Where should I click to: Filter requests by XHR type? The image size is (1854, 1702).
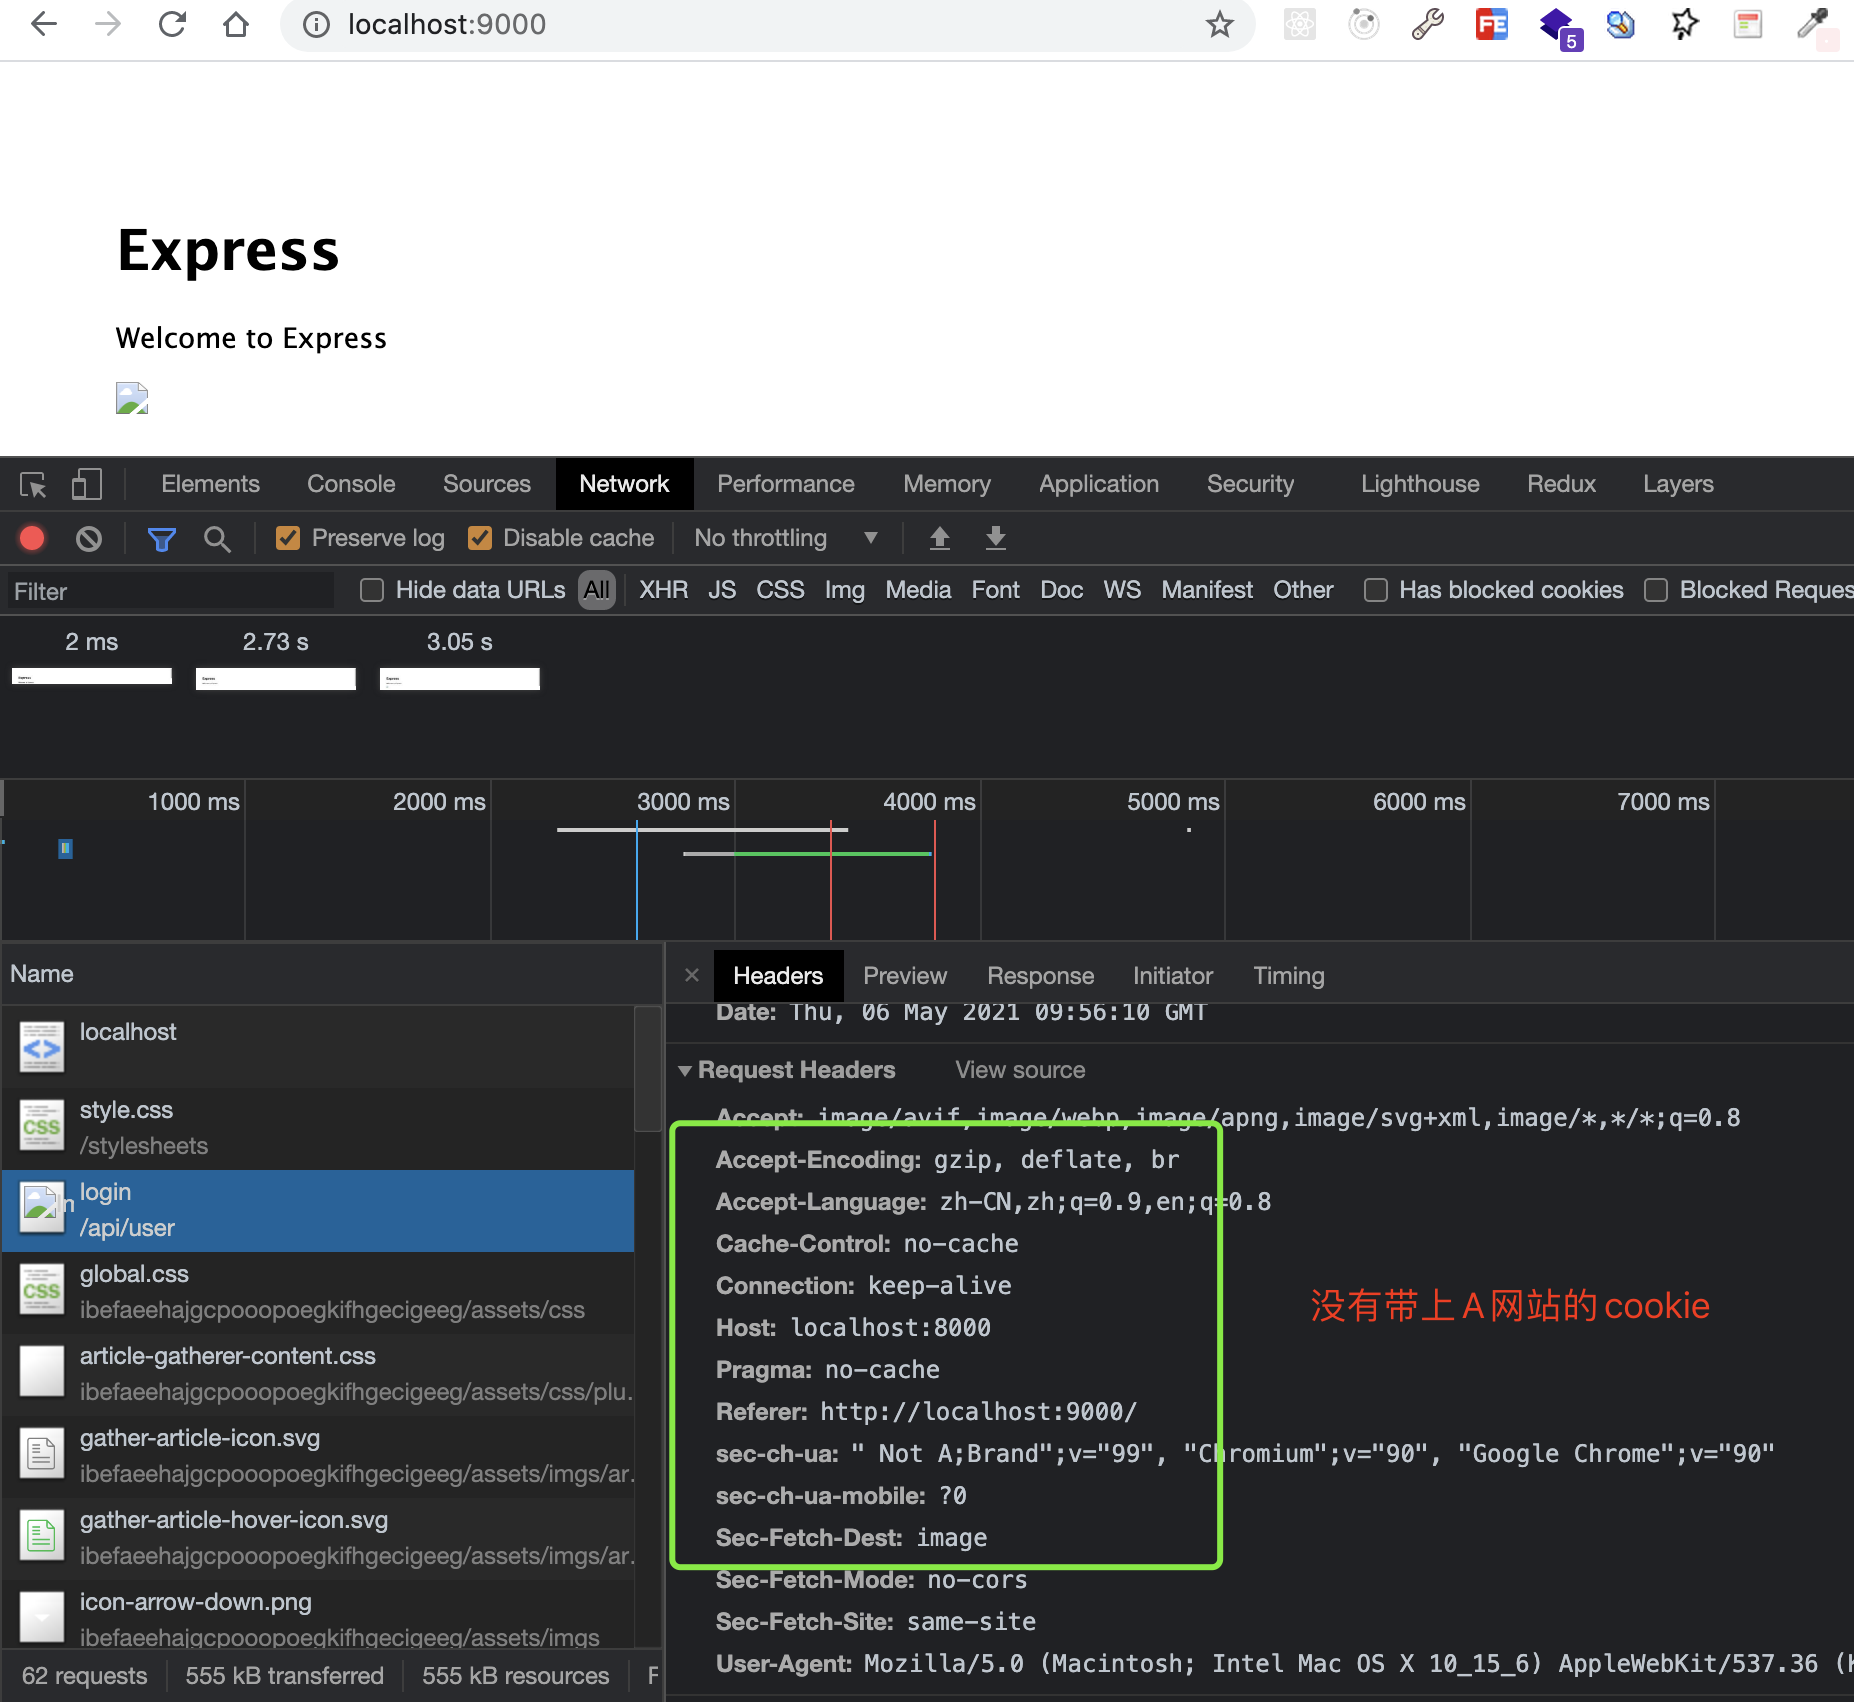pos(663,591)
